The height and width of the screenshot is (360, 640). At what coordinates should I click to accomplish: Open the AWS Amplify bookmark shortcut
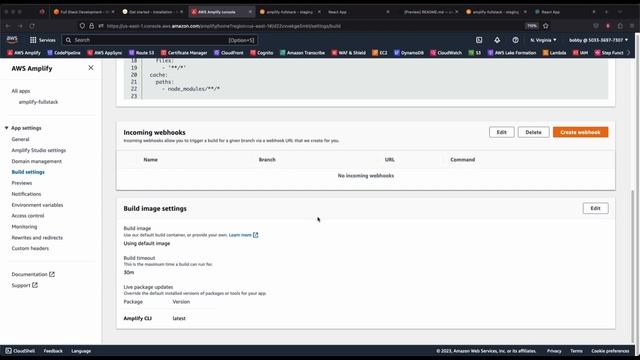coord(24,53)
